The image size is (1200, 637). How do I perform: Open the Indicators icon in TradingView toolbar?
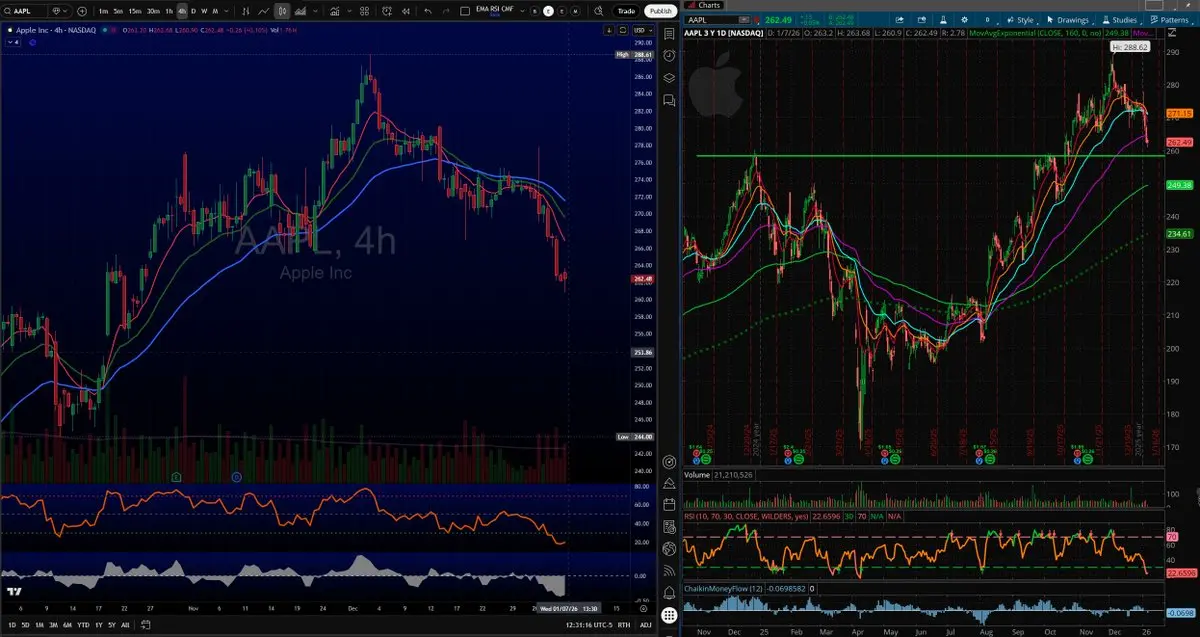(334, 11)
